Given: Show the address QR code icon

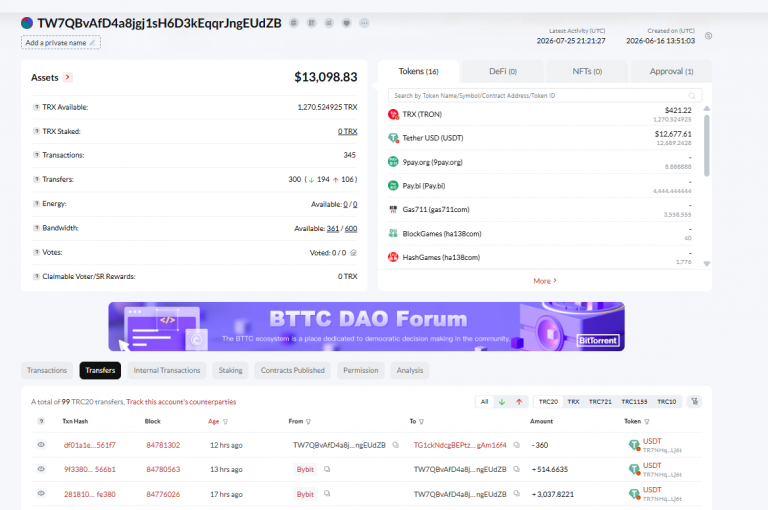Looking at the screenshot, I should coord(312,23).
